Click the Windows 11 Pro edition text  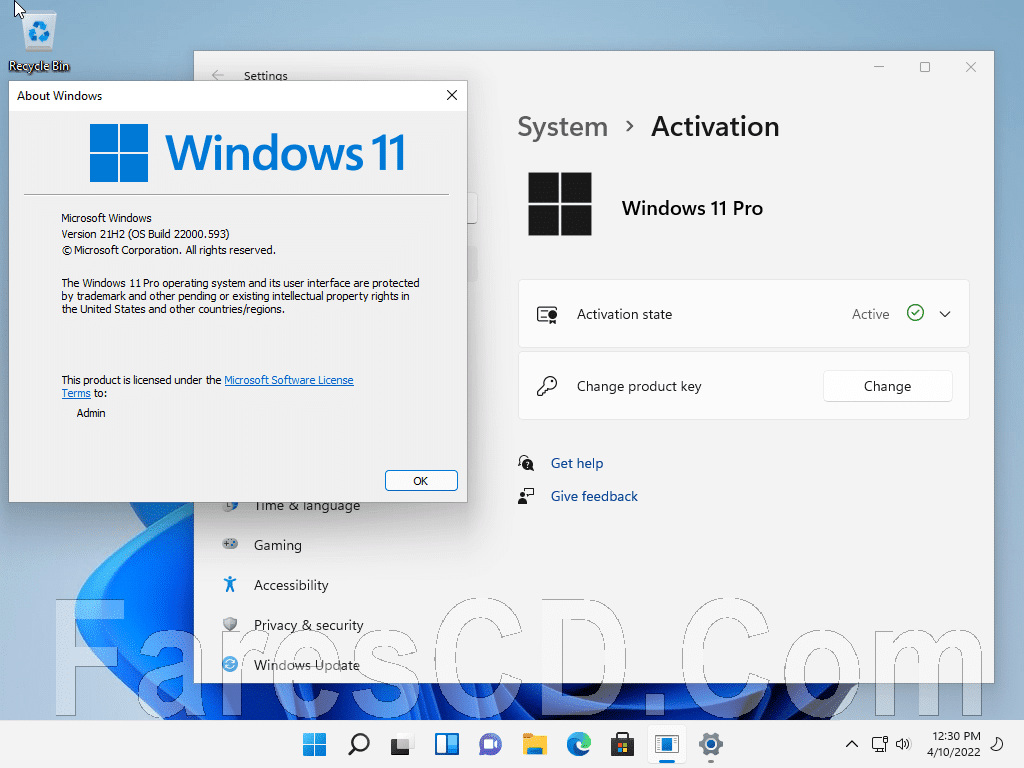click(692, 208)
